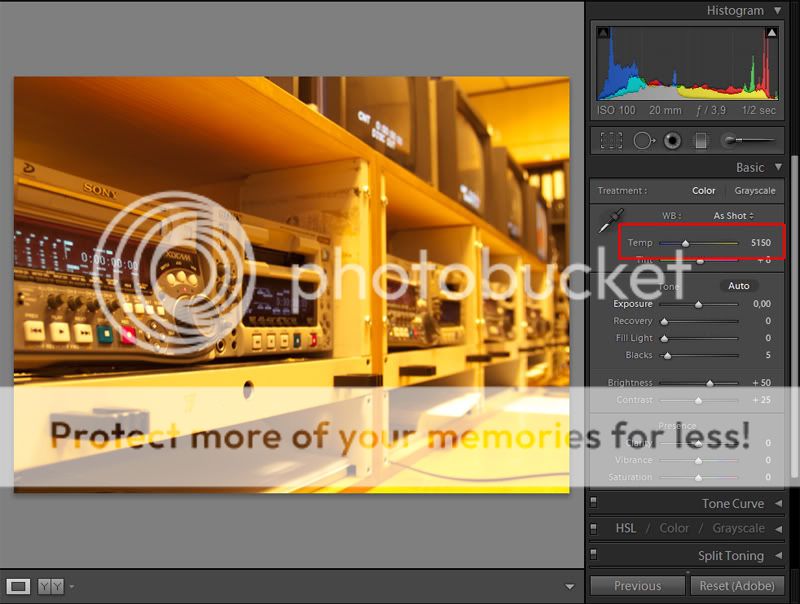Collapse the Histogram panel
The height and width of the screenshot is (604, 800).
(778, 10)
